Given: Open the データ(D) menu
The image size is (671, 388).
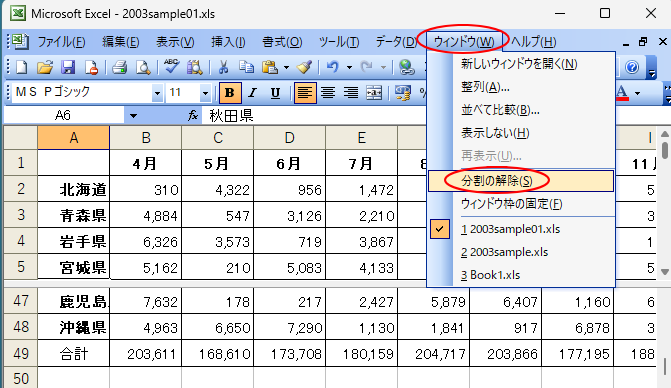Looking at the screenshot, I should (396, 42).
